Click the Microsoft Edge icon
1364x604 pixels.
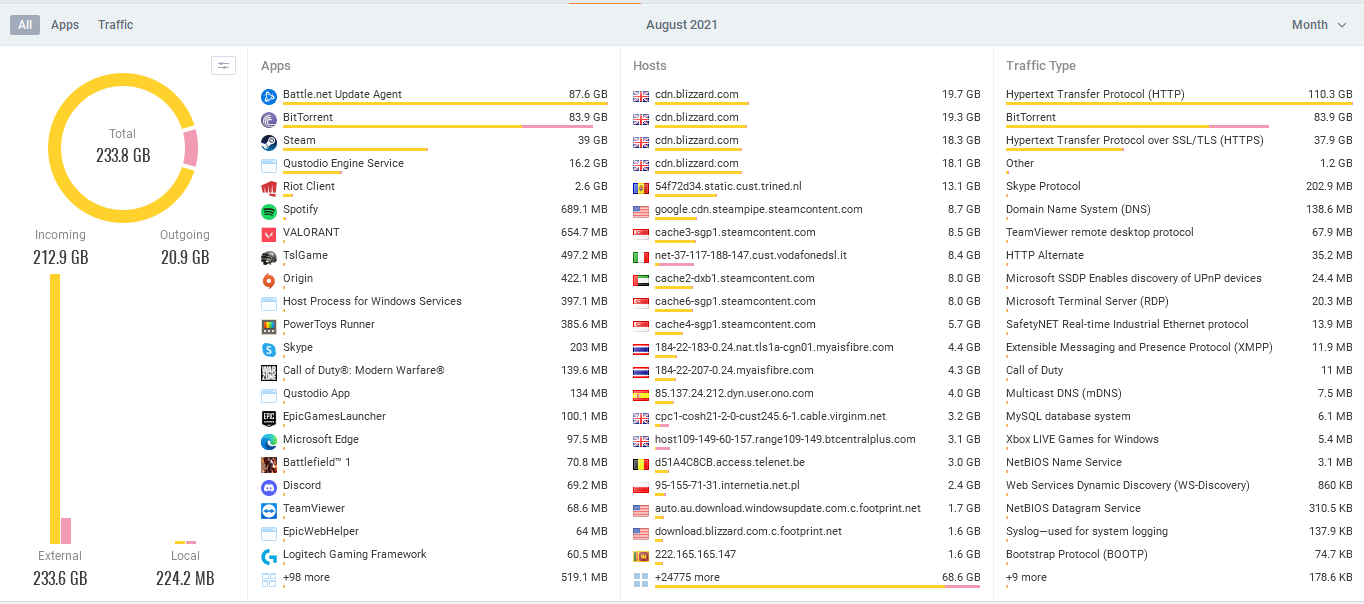click(x=269, y=441)
